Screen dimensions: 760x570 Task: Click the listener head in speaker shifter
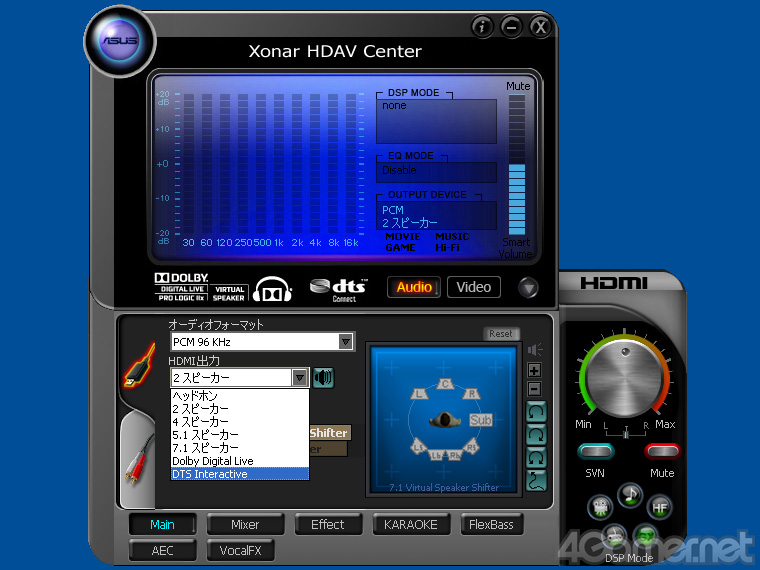tap(444, 419)
